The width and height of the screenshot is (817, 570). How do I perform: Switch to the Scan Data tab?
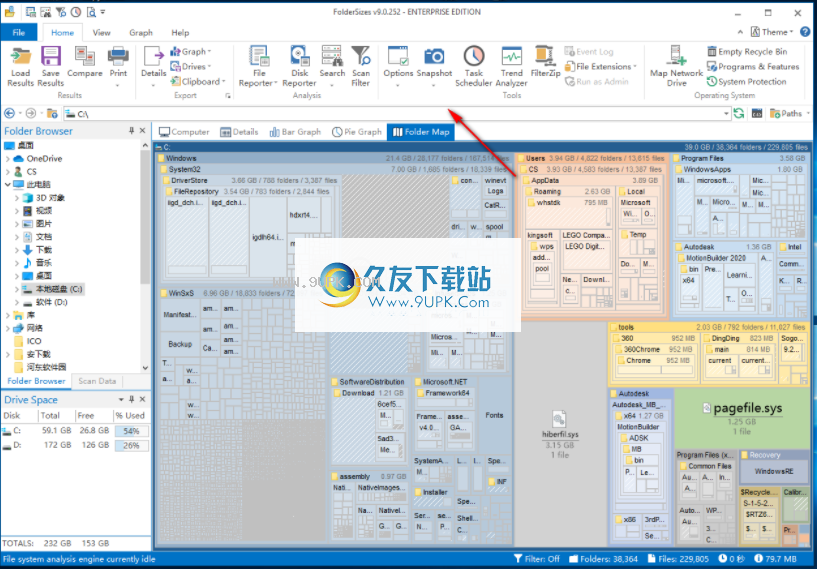pos(97,381)
